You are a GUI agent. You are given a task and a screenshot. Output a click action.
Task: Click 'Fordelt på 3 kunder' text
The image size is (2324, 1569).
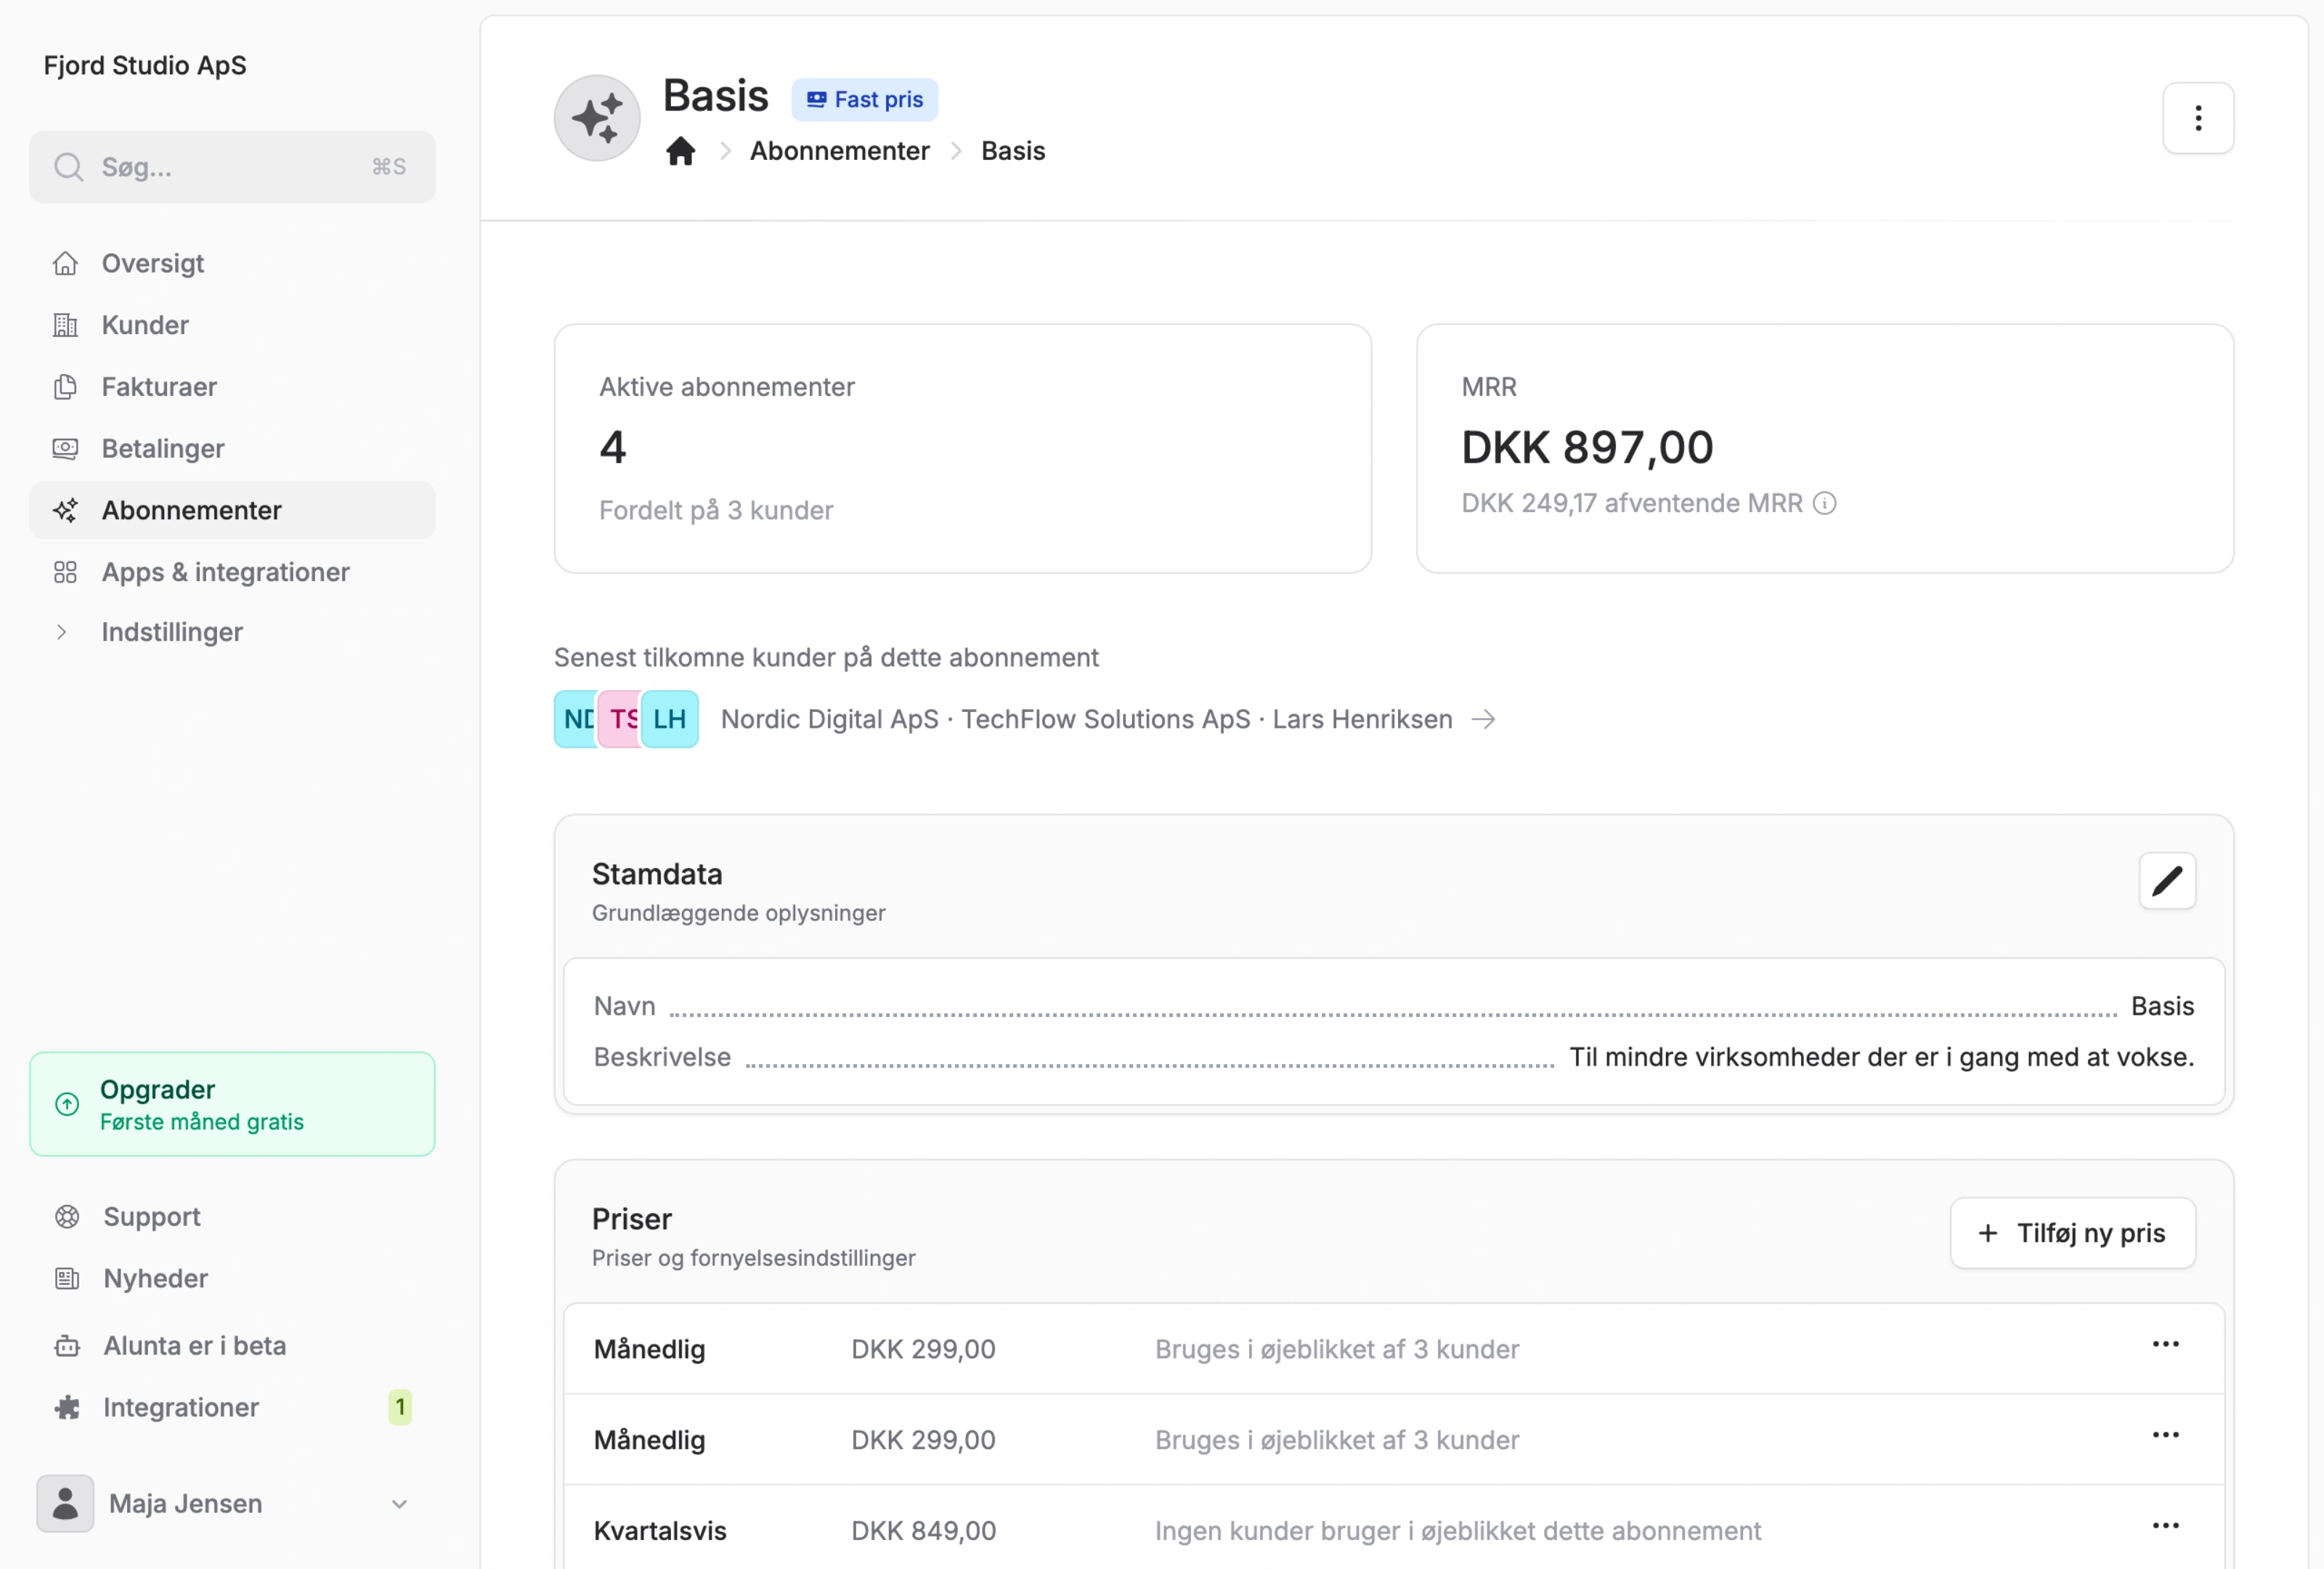coord(716,510)
